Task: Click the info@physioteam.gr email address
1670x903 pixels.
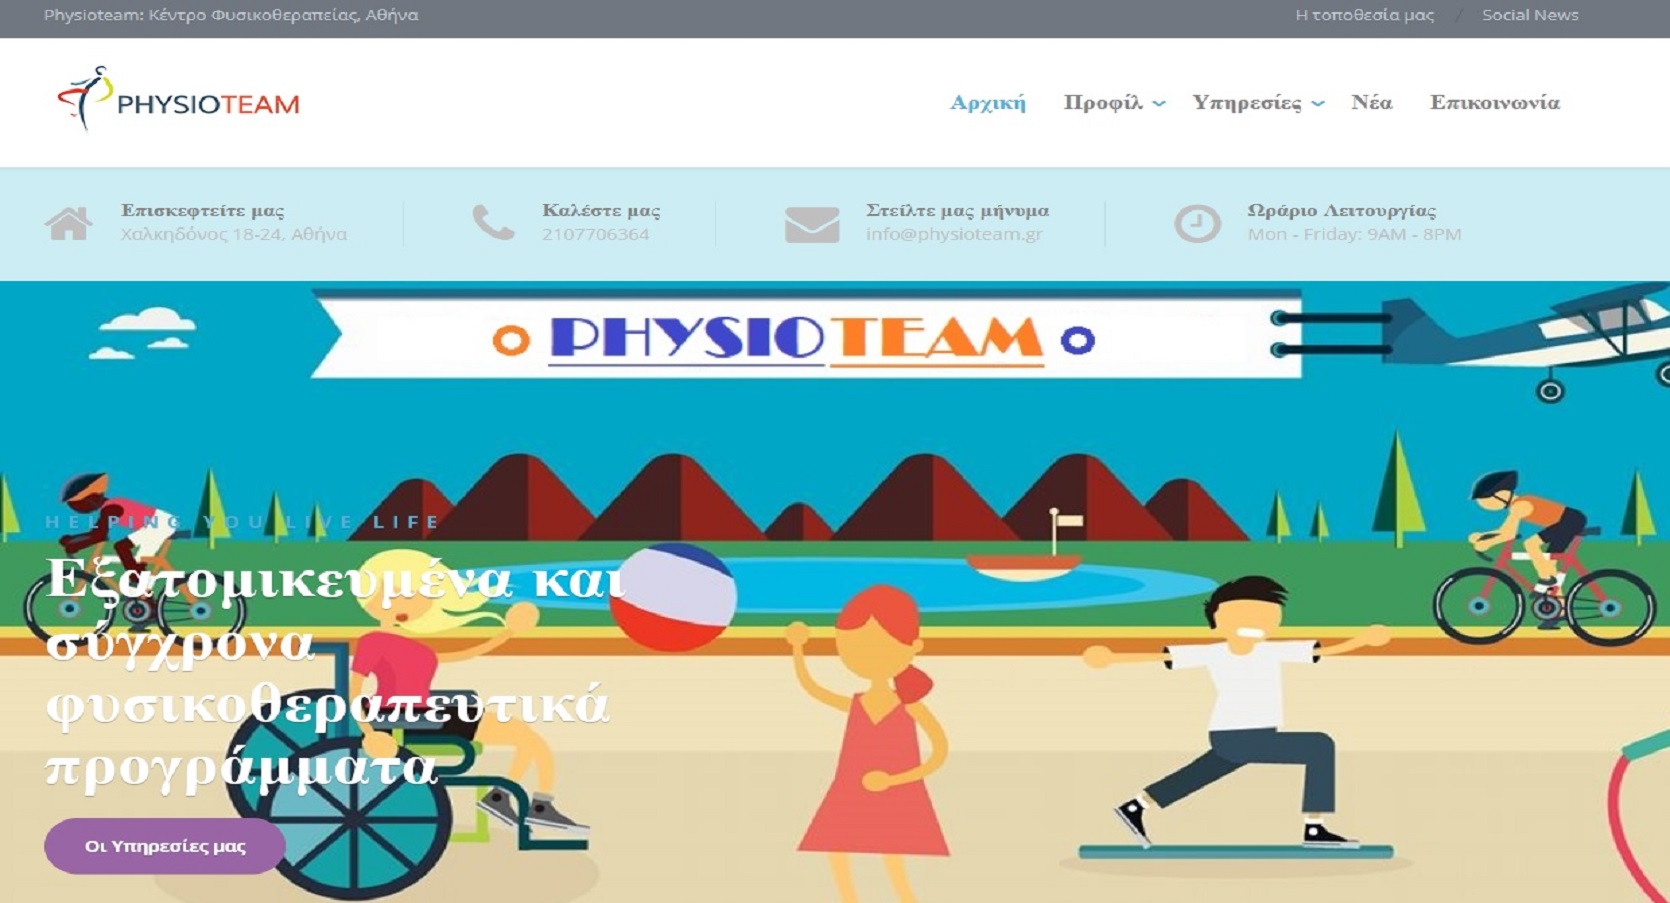Action: point(953,234)
